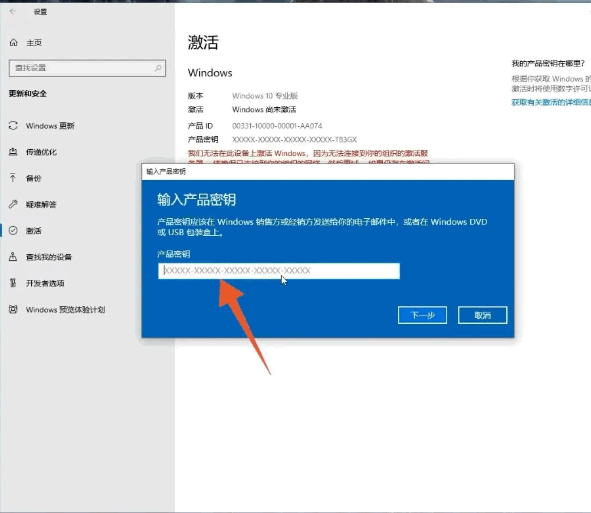Select the 激活 checkmark circle icon
The width and height of the screenshot is (591, 513).
click(13, 231)
